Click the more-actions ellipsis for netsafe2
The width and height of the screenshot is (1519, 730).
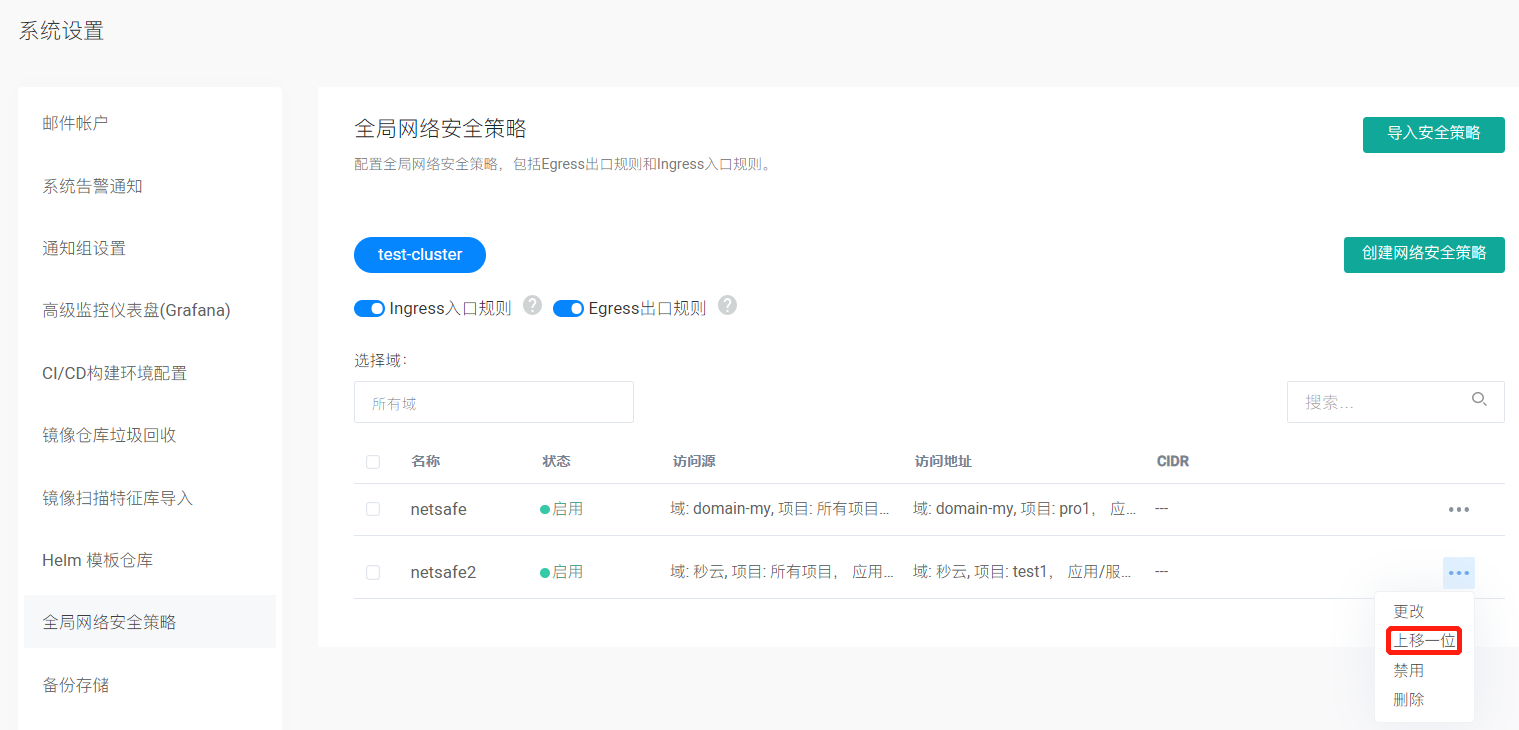(x=1458, y=573)
